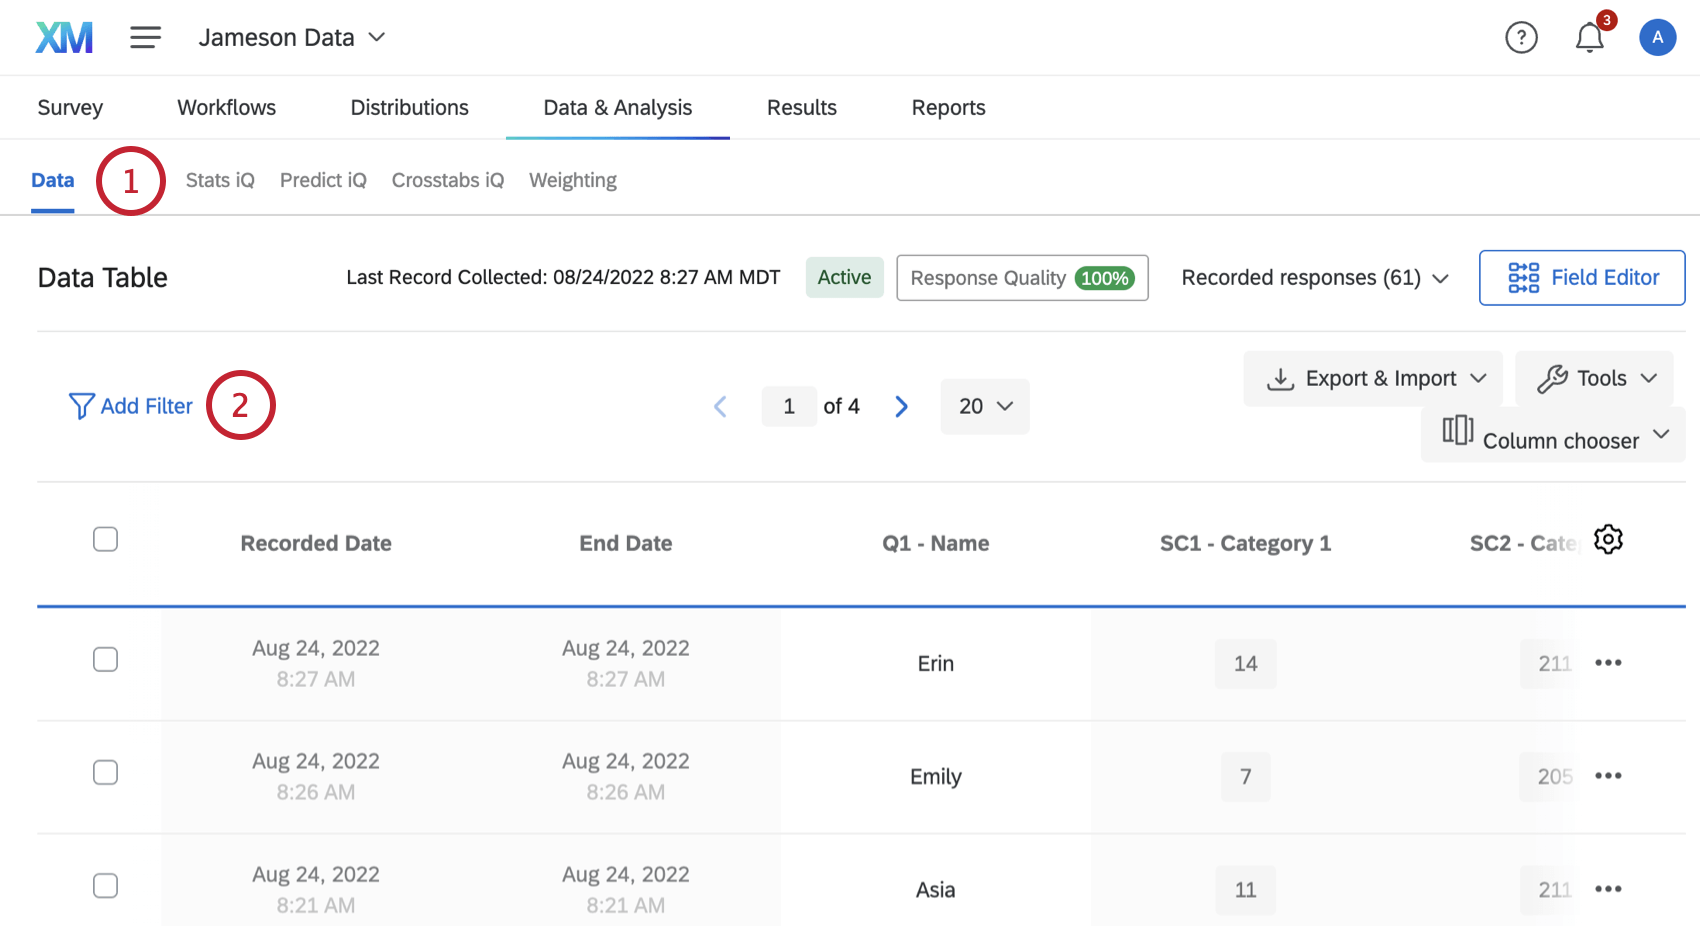Open the Distributions tab
The height and width of the screenshot is (926, 1700).
409,108
